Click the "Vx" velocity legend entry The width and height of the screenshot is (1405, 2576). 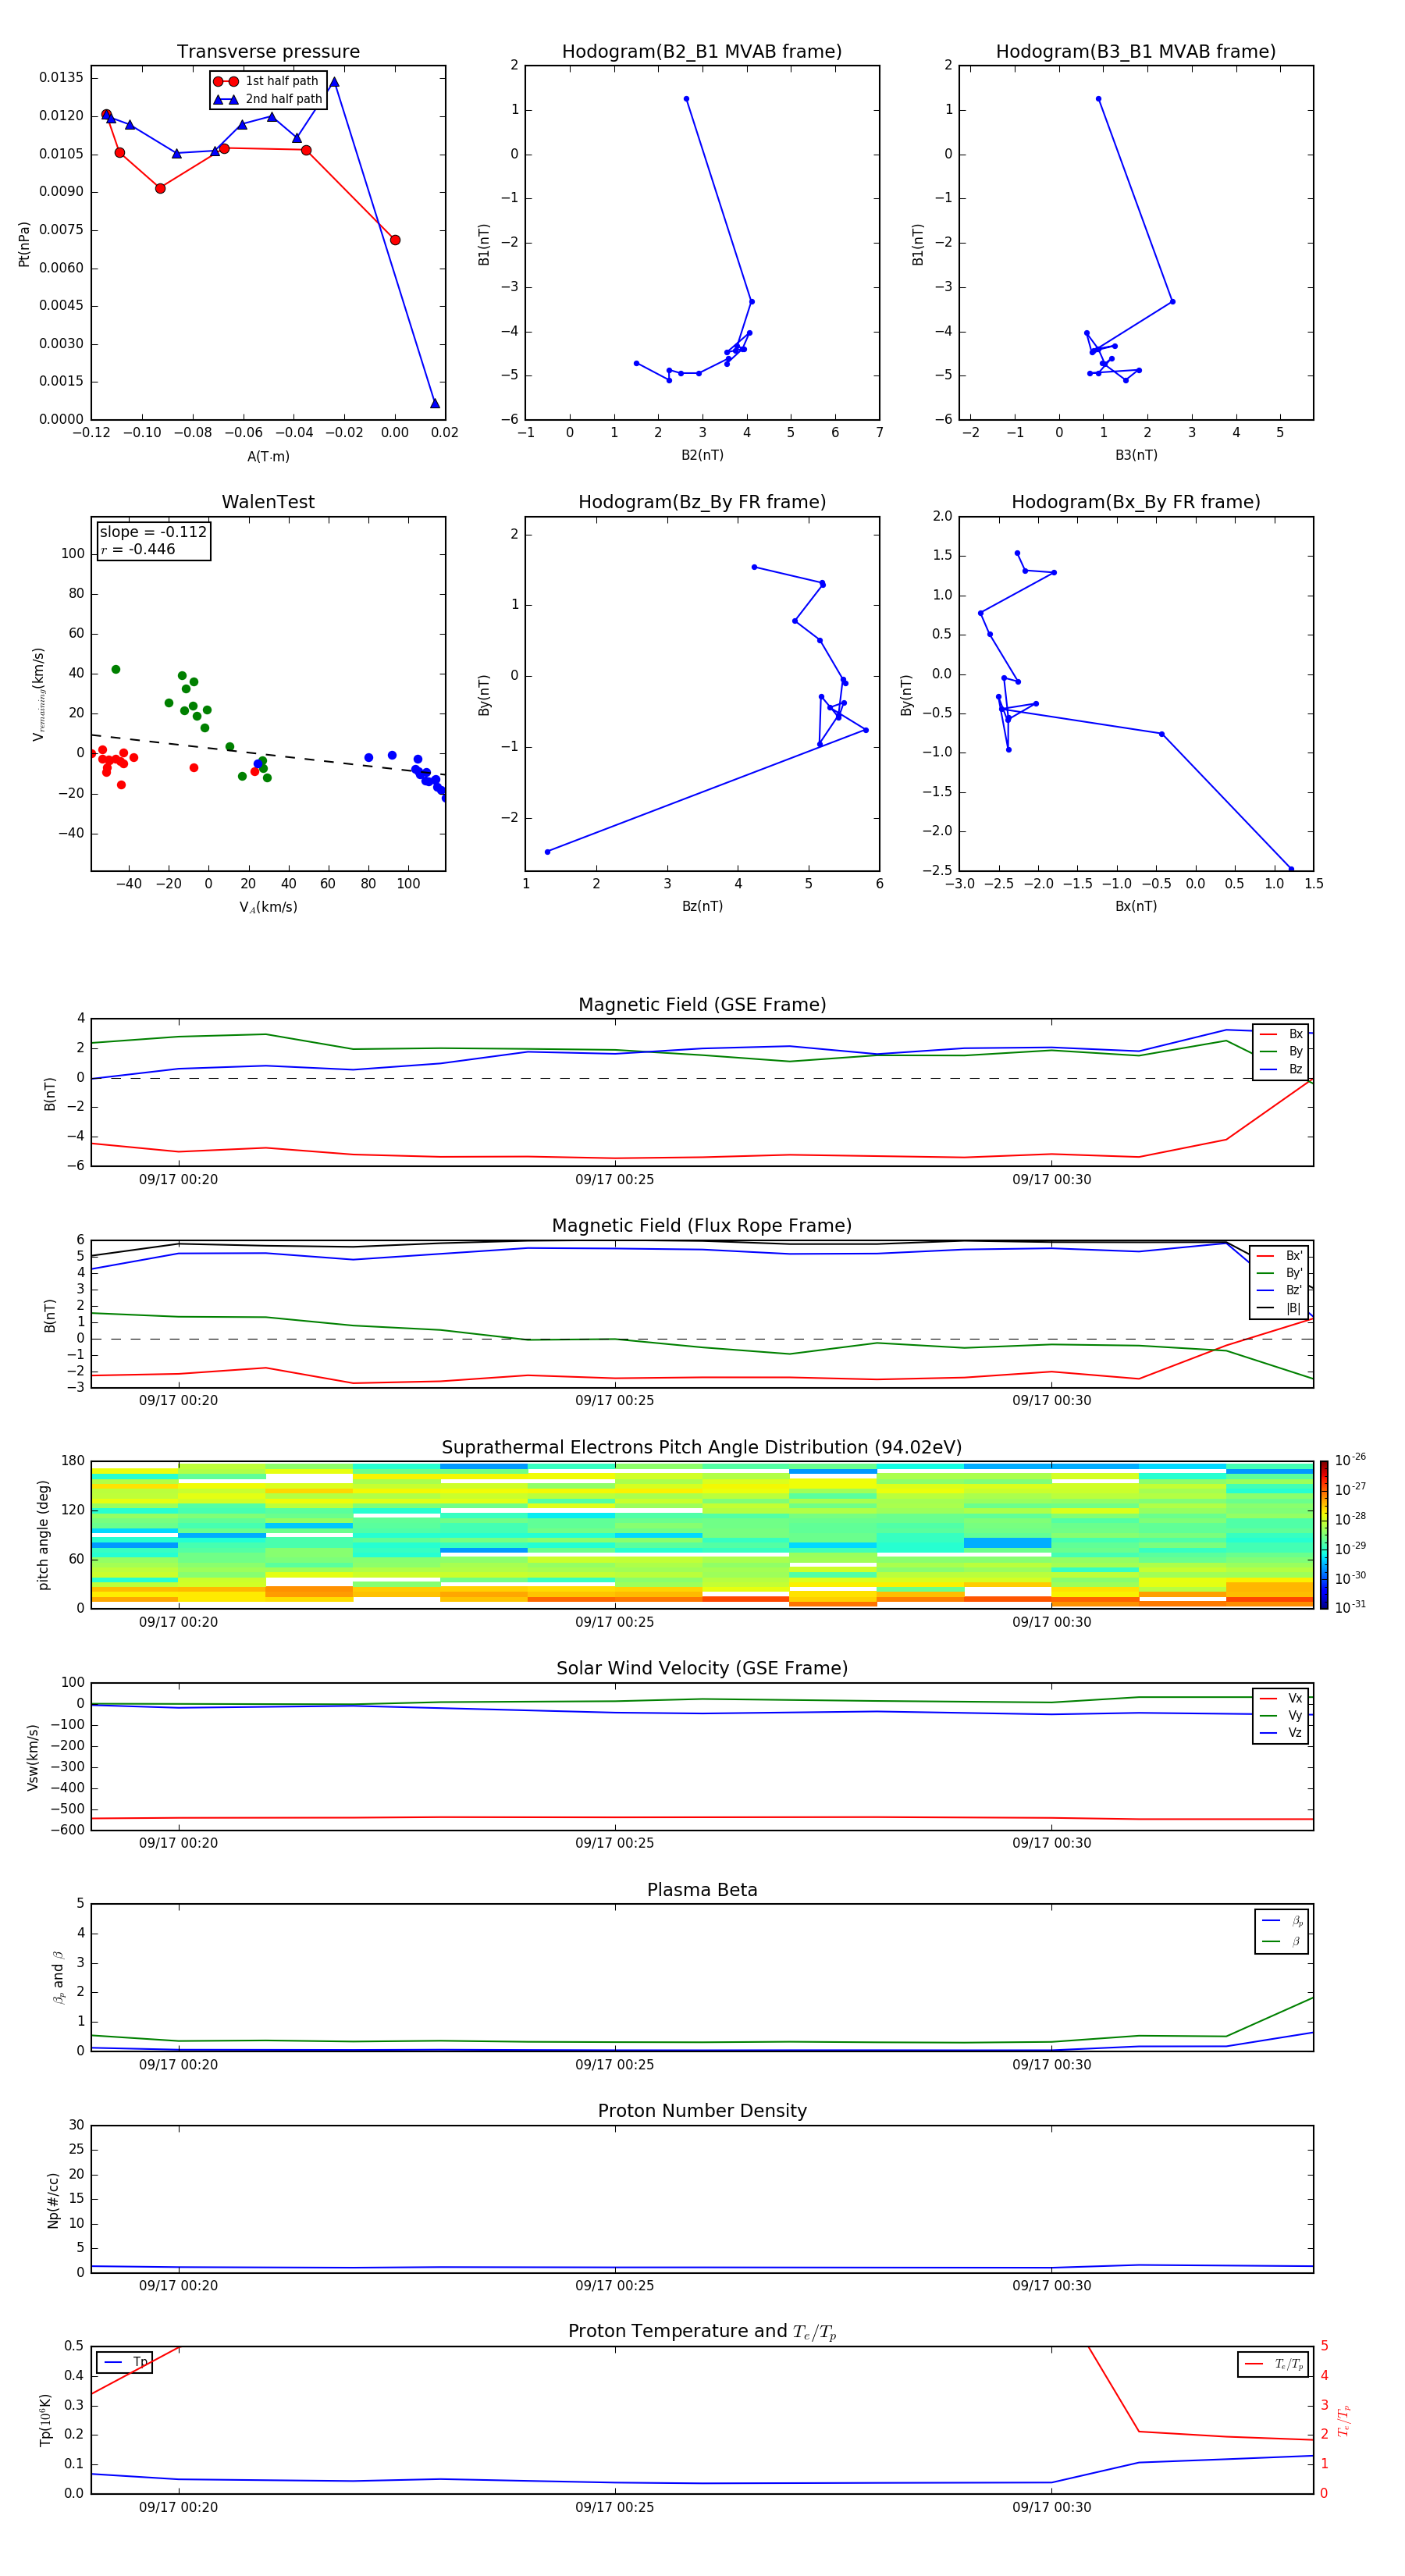(x=1281, y=1698)
